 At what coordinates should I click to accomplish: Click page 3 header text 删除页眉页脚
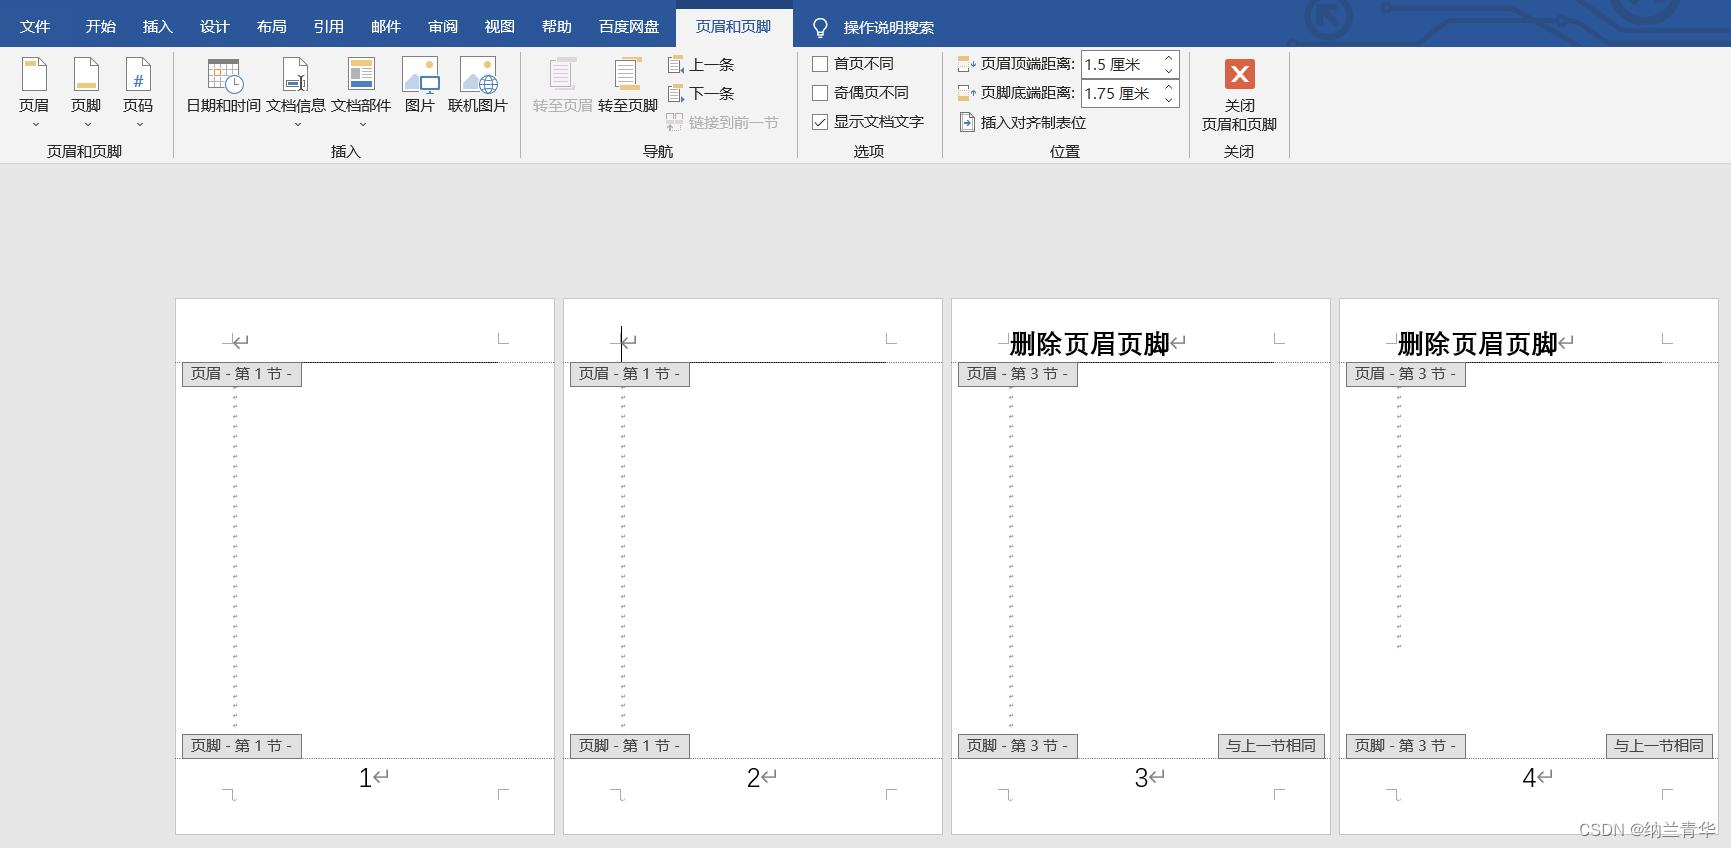coord(1089,344)
